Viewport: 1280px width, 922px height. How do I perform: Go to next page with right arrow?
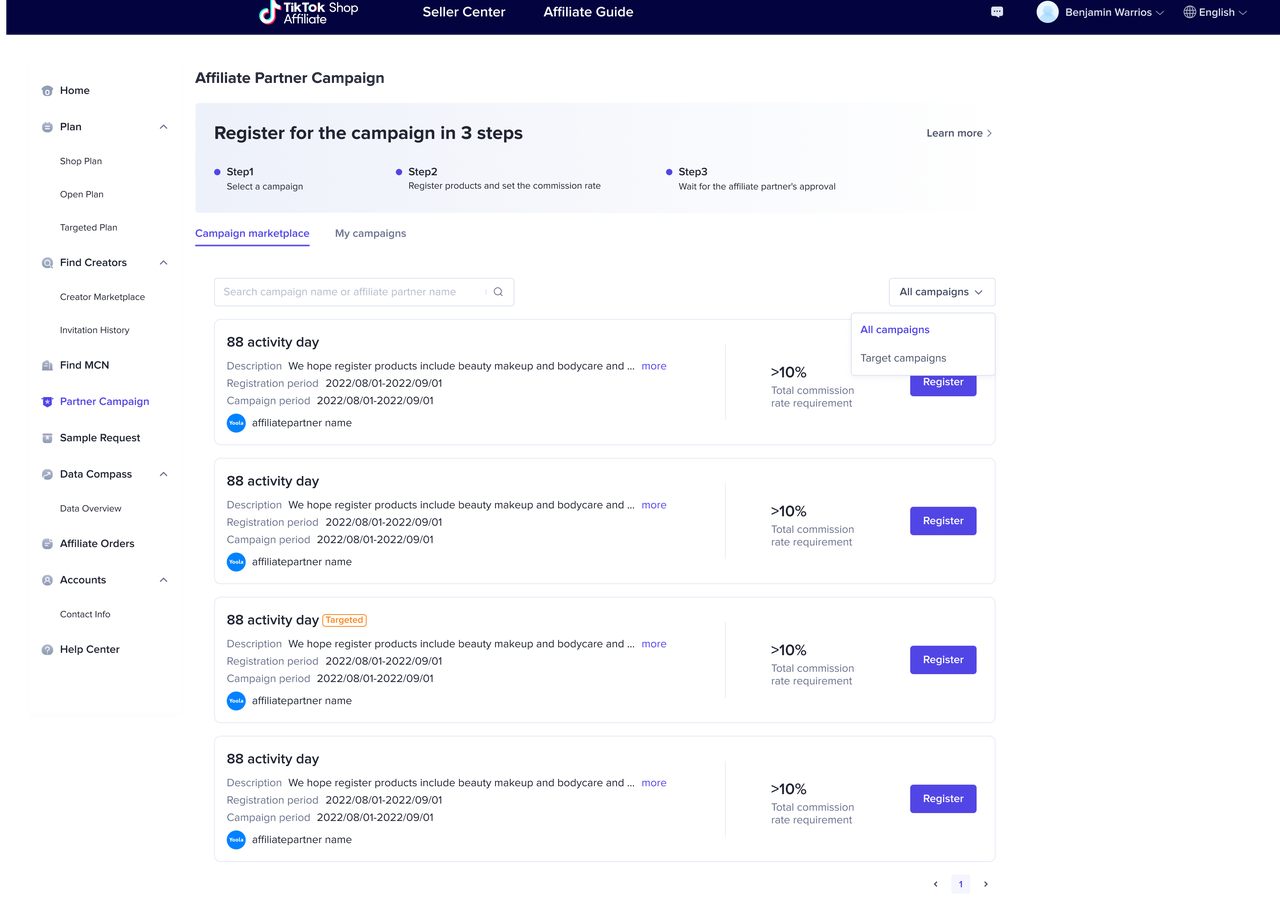pos(986,884)
